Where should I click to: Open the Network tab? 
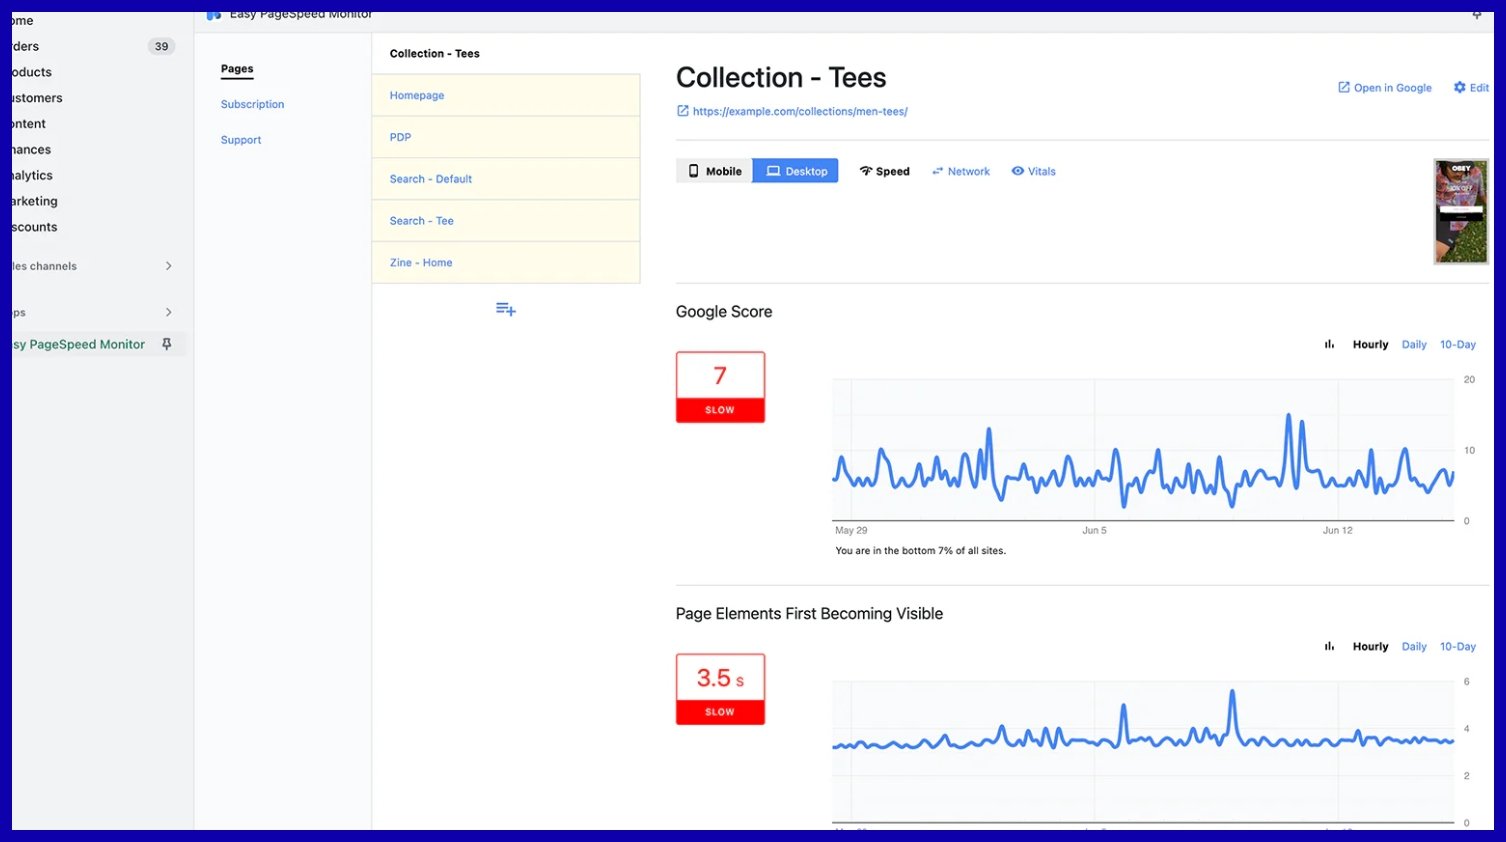(961, 171)
